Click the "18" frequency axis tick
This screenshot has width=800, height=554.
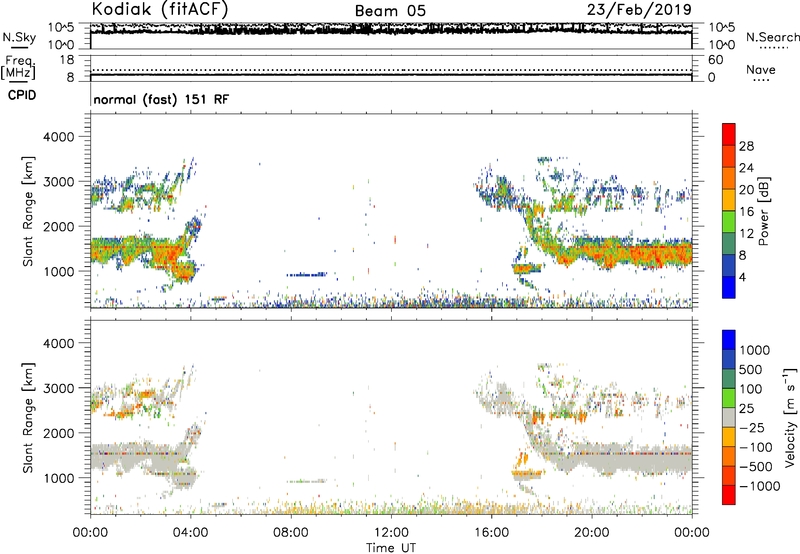pos(67,60)
